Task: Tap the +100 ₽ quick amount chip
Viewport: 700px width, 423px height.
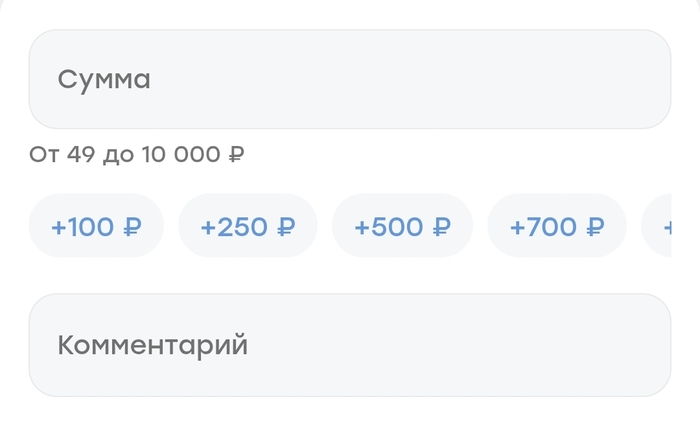Action: 96,227
